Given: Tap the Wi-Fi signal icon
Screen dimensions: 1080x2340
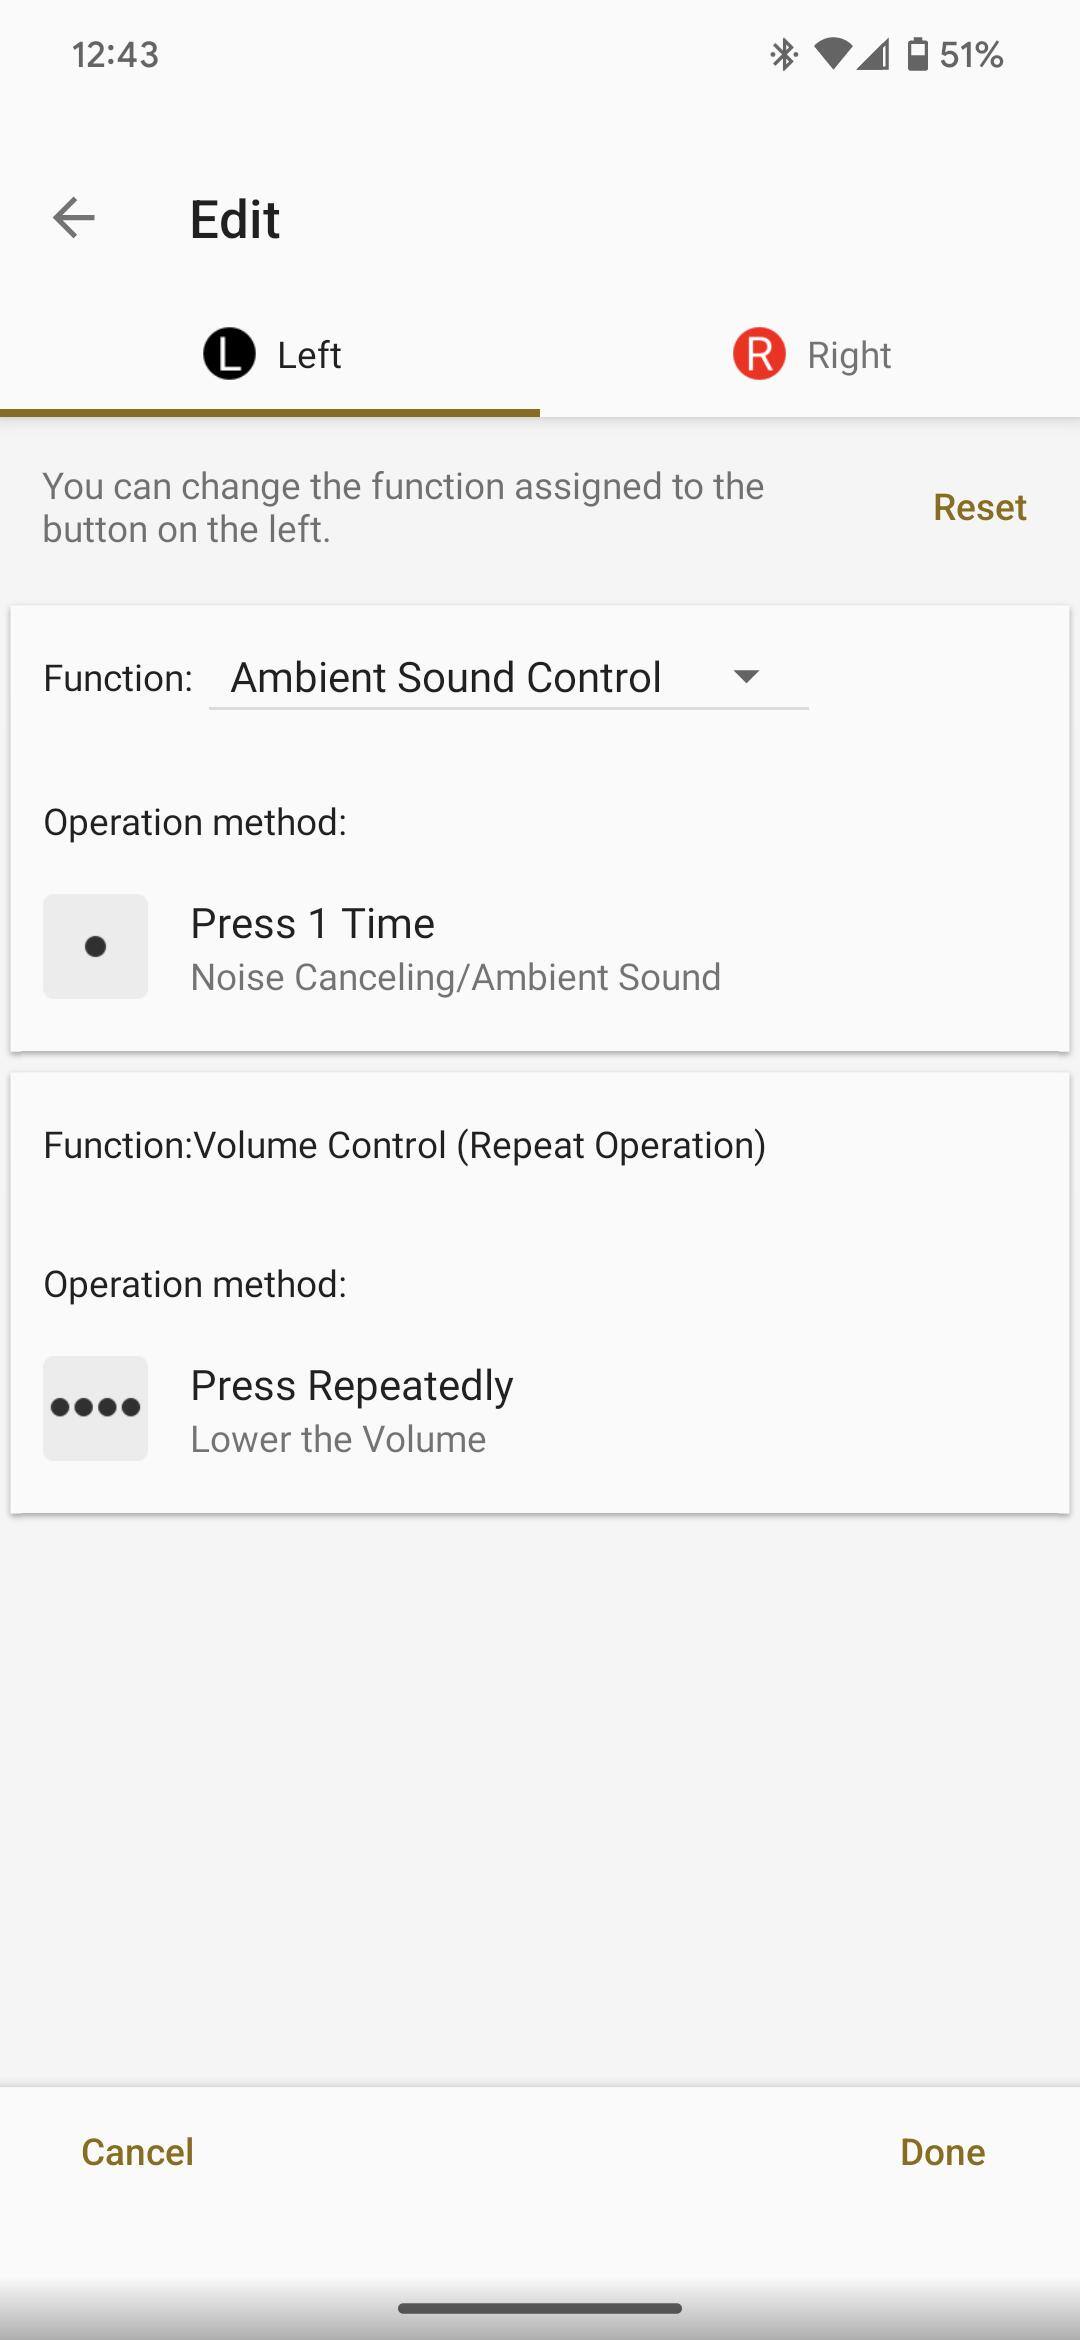Looking at the screenshot, I should [832, 54].
